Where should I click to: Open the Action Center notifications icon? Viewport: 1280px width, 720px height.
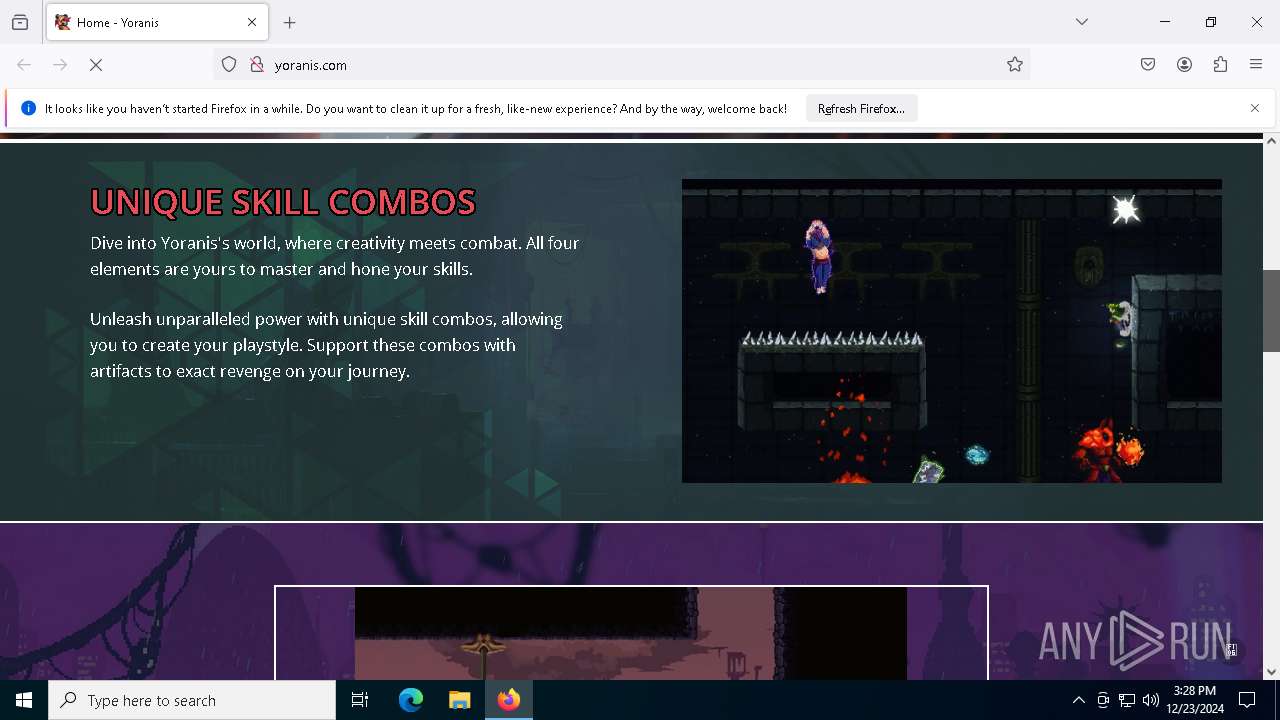[1247, 700]
